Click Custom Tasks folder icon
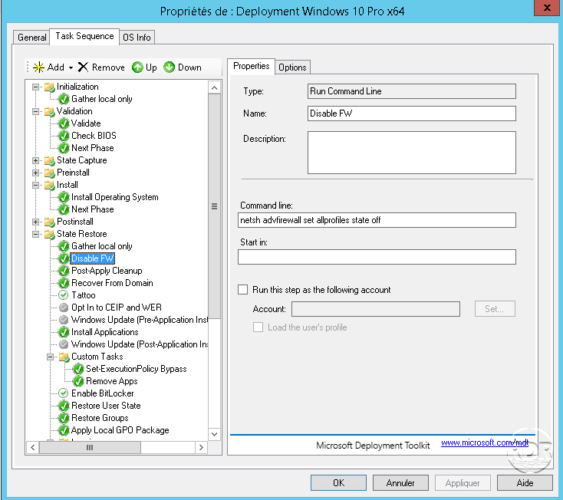The width and height of the screenshot is (563, 500). (64, 357)
